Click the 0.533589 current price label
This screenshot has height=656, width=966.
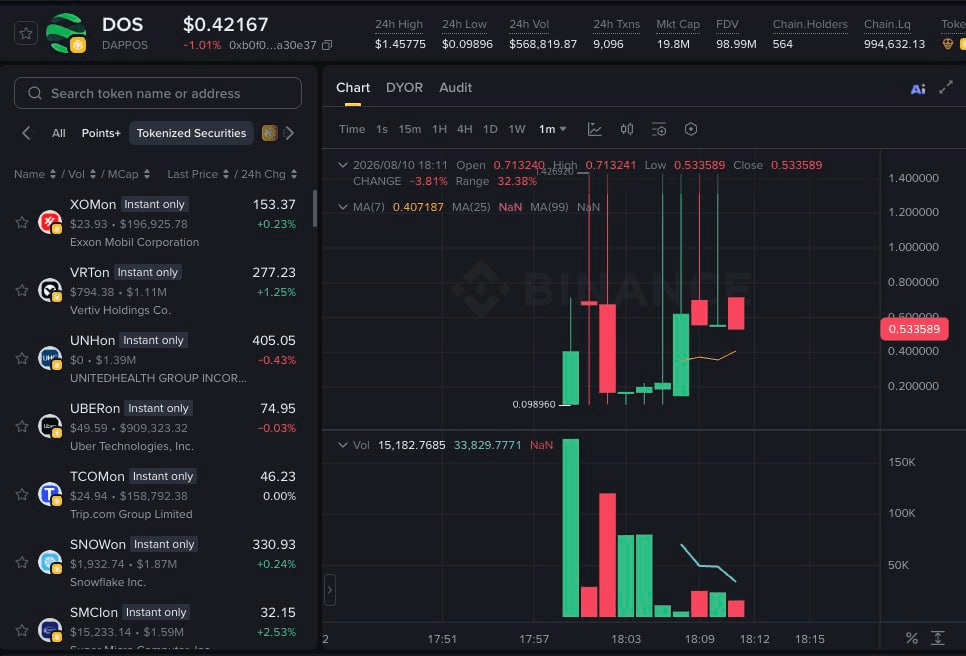pos(914,329)
